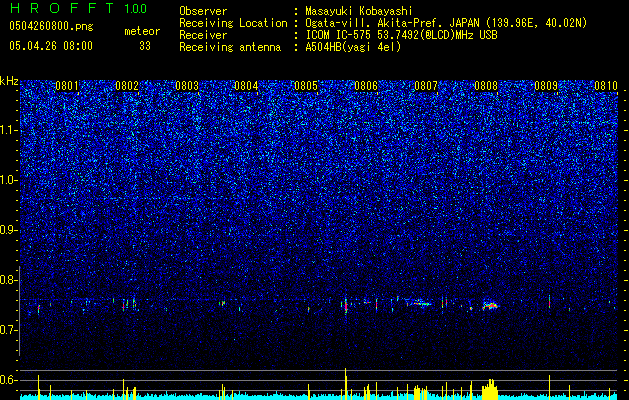
Task: Click the 1.1 kHz axis label
Action: (9, 130)
